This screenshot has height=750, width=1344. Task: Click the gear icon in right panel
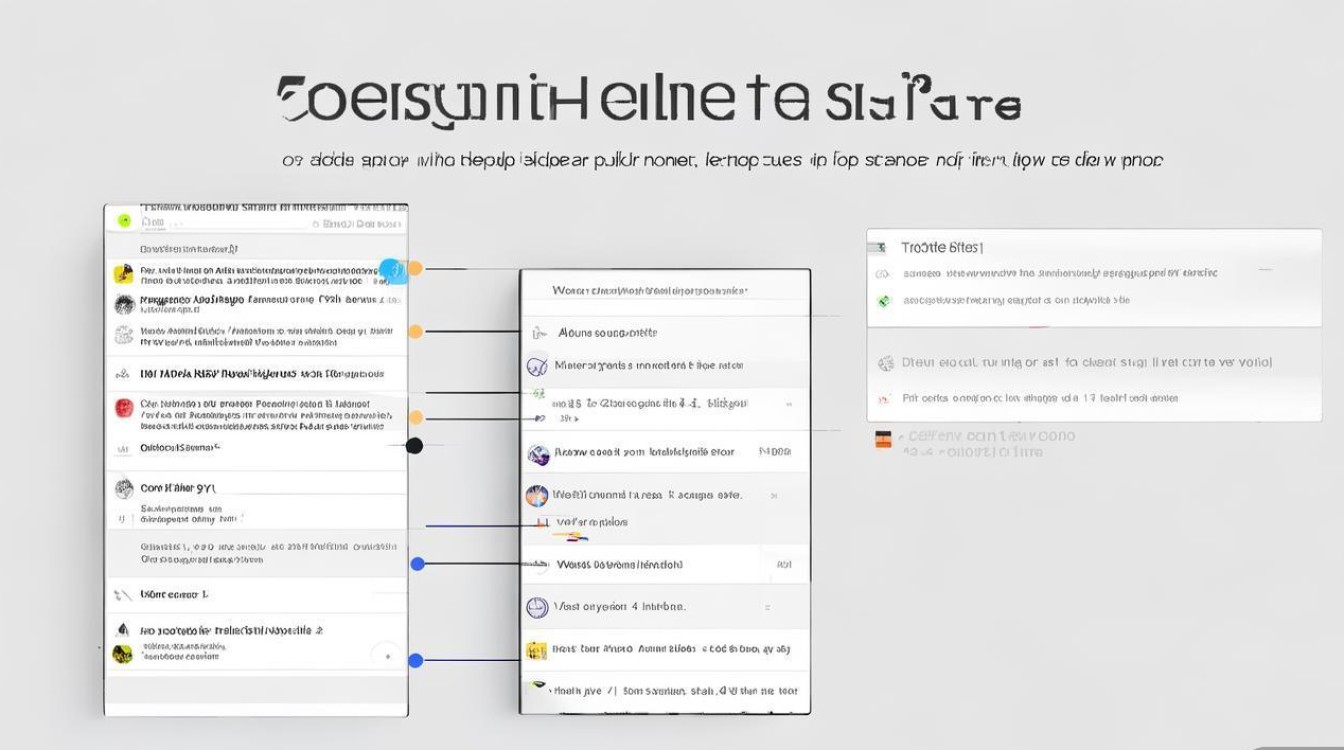[x=885, y=364]
